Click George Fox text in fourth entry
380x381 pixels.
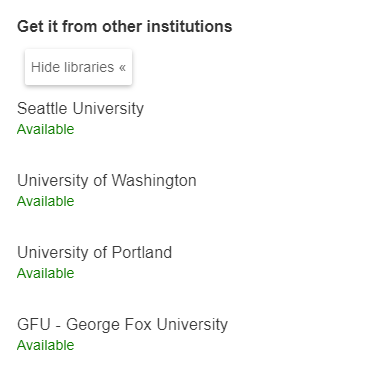(x=109, y=325)
